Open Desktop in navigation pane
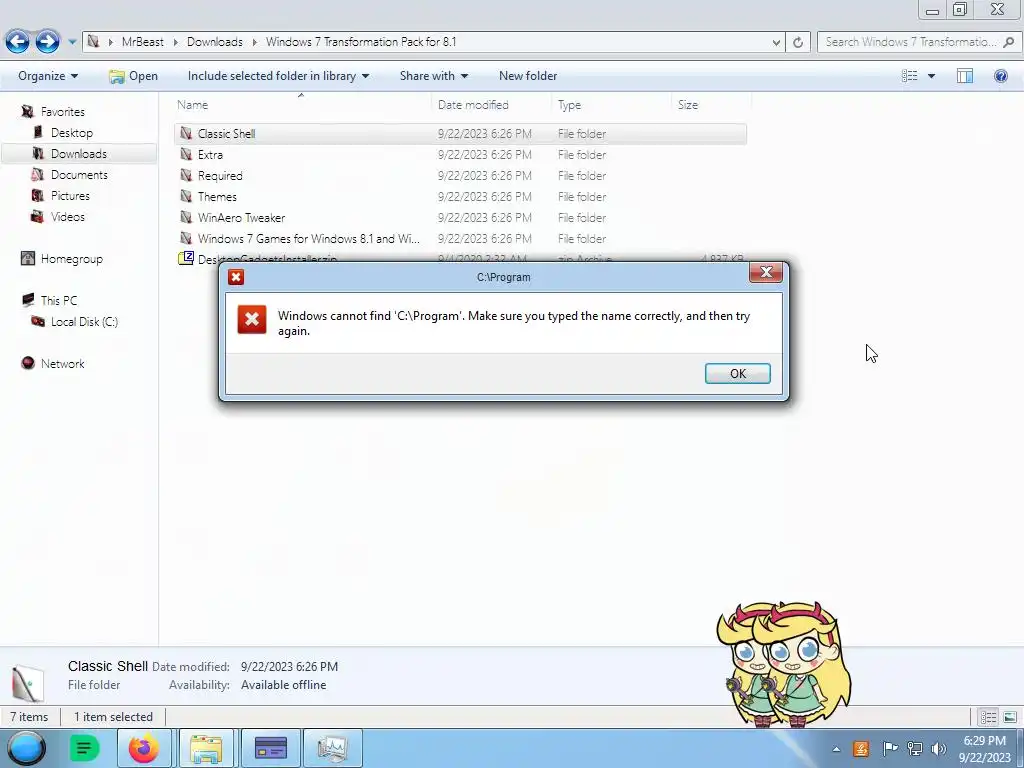Image resolution: width=1024 pixels, height=768 pixels. coord(72,133)
